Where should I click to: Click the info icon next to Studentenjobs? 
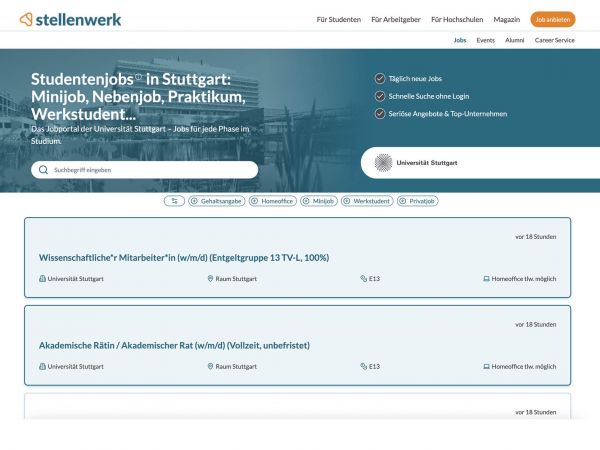(x=138, y=76)
